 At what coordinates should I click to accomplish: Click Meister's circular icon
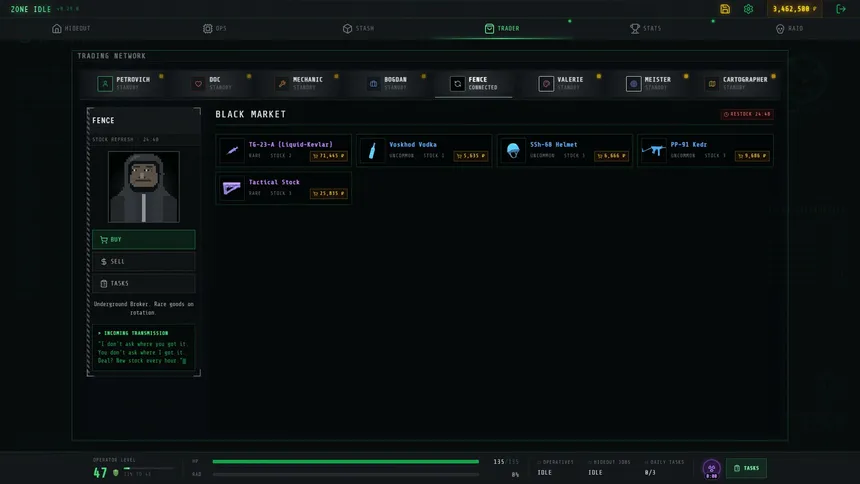[x=633, y=84]
